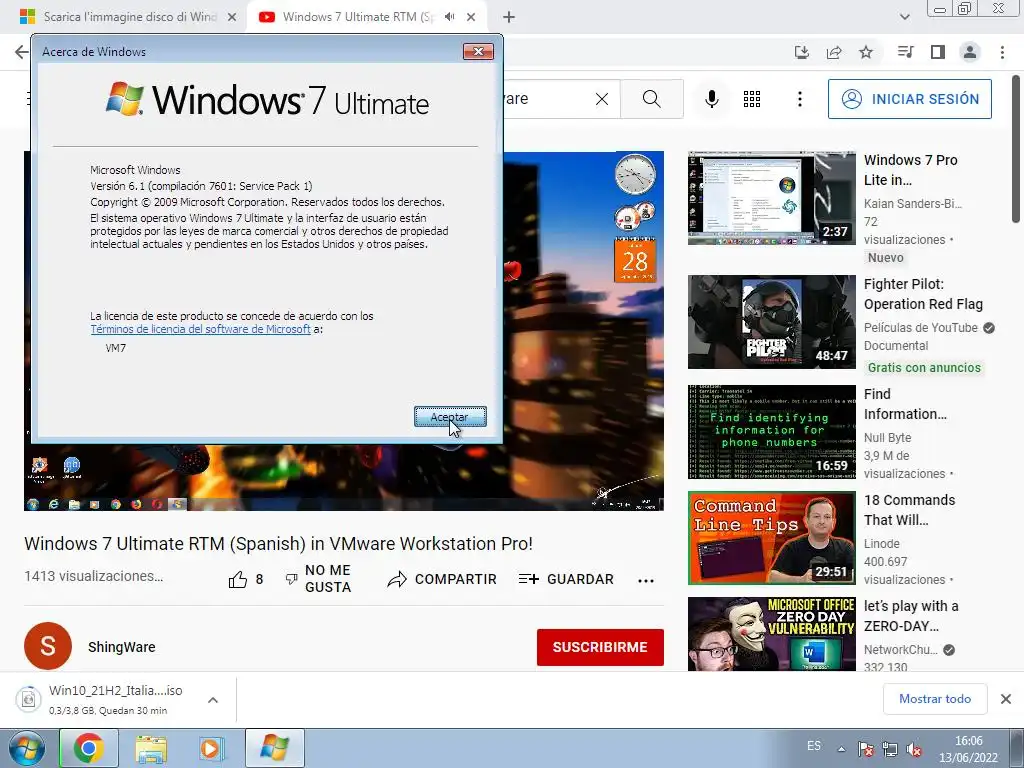Show hidden tray icons arrow
The width and height of the screenshot is (1024, 768).
[841, 749]
